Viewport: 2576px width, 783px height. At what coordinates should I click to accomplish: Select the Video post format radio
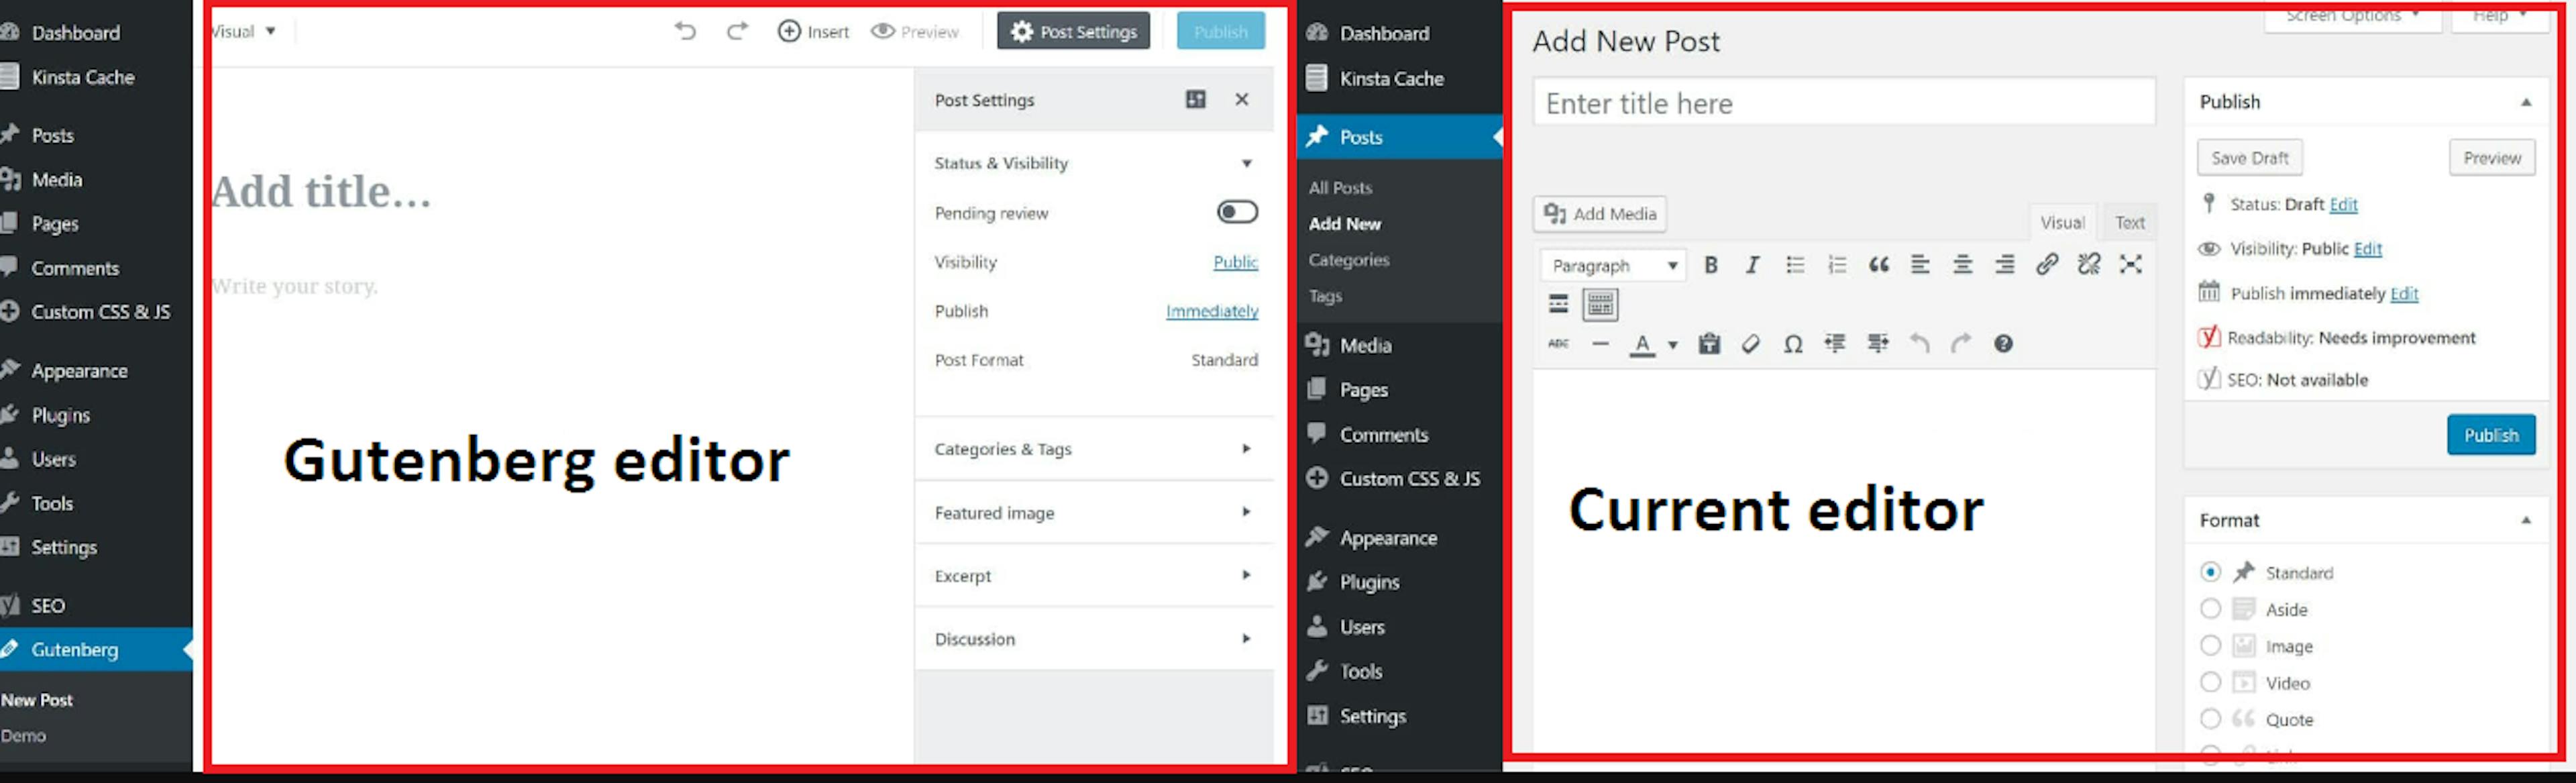(2210, 683)
